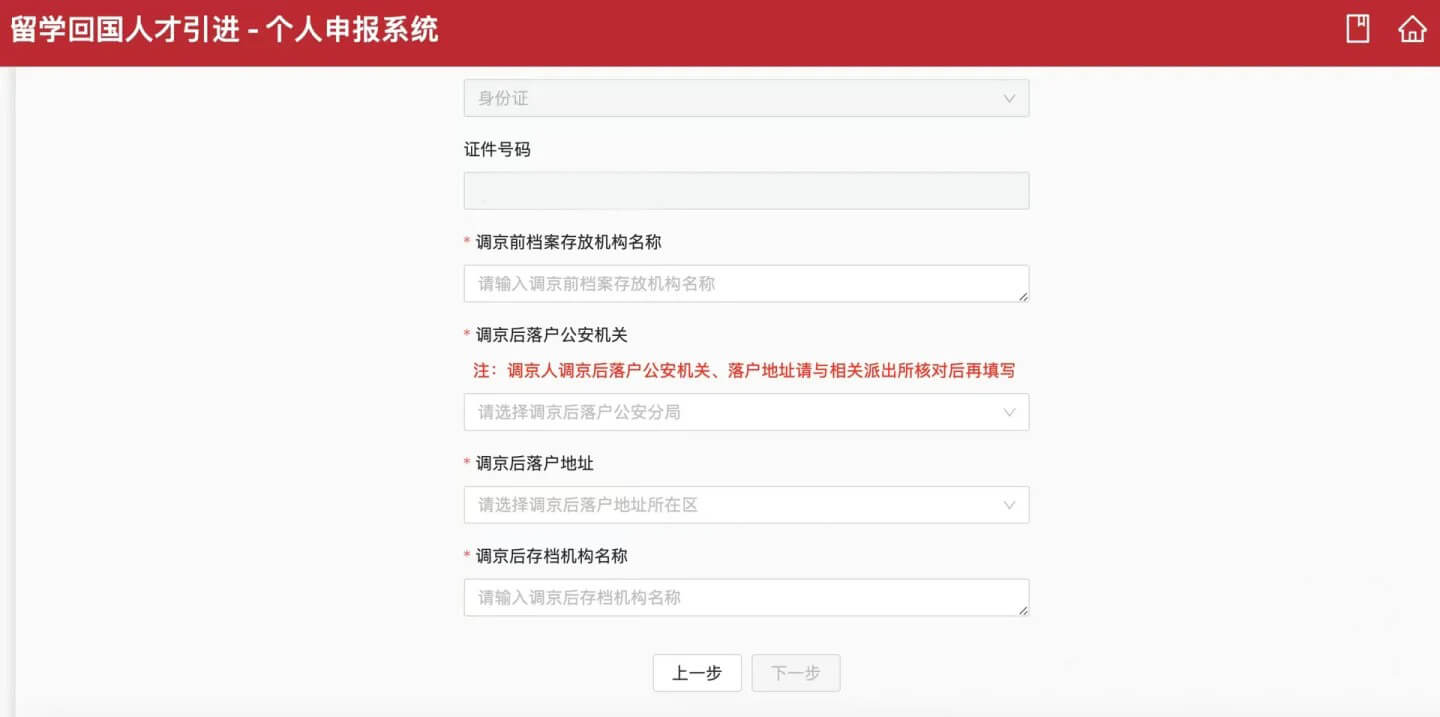Screen dimensions: 1440x717
Task: Open the guide book icon in header
Action: [x=1357, y=29]
